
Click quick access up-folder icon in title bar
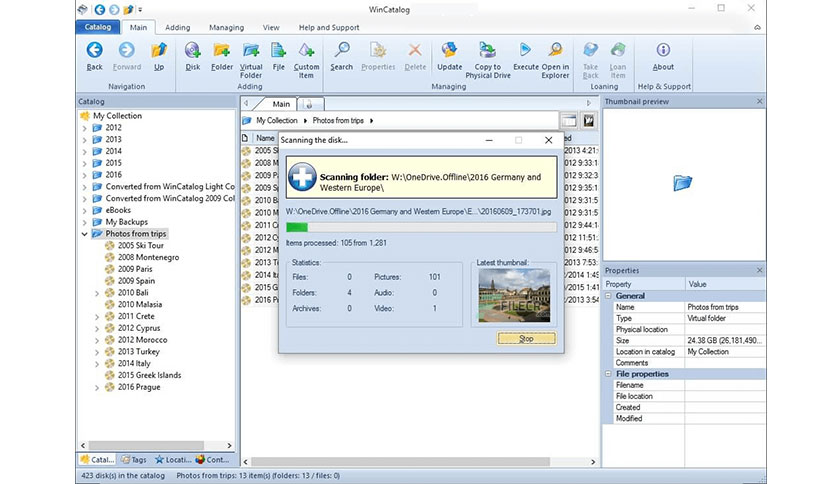point(128,9)
